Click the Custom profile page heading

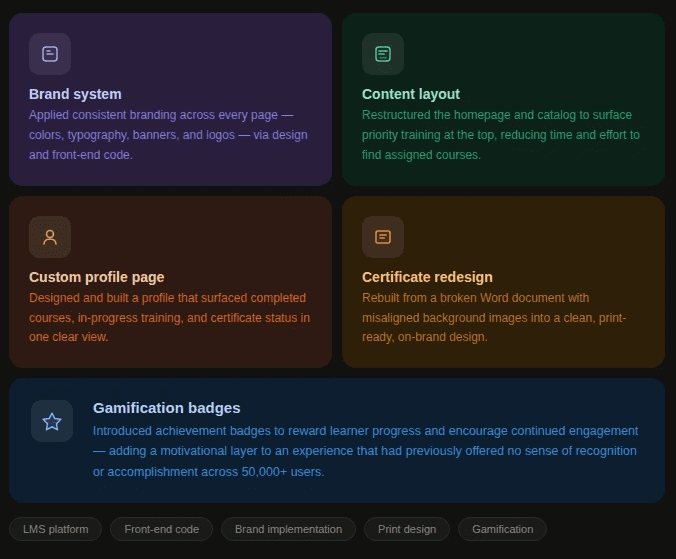click(97, 277)
